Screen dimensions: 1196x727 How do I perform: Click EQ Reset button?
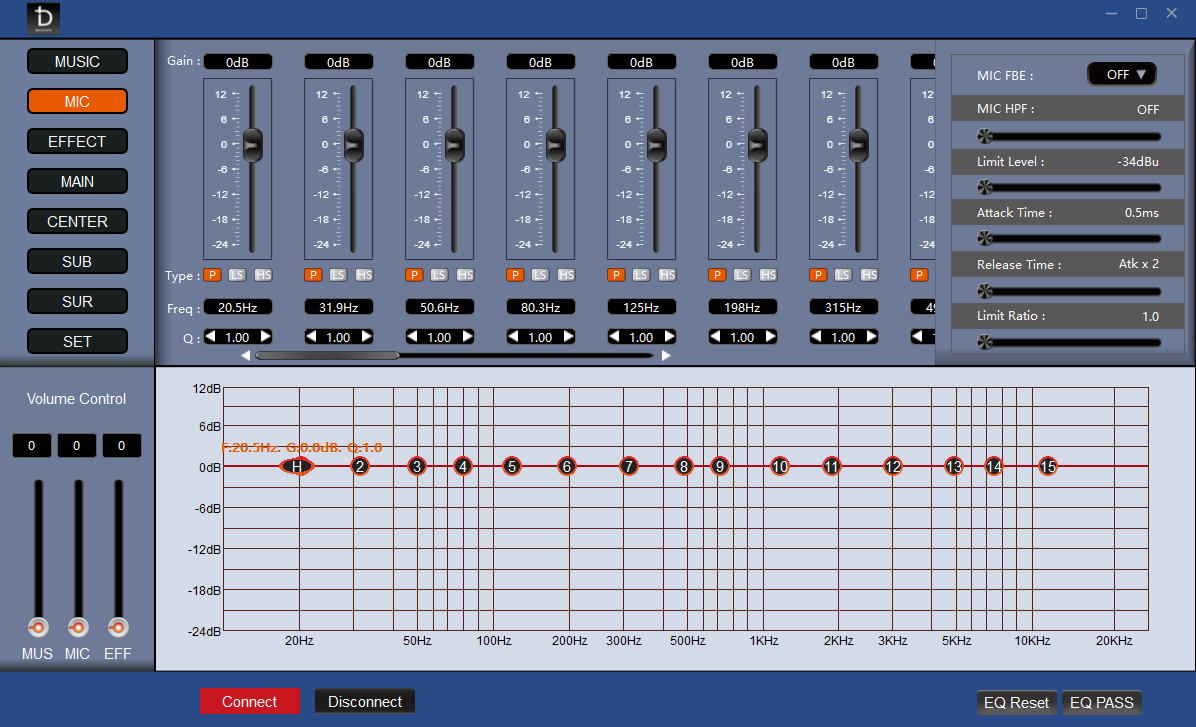pyautogui.click(x=1016, y=703)
